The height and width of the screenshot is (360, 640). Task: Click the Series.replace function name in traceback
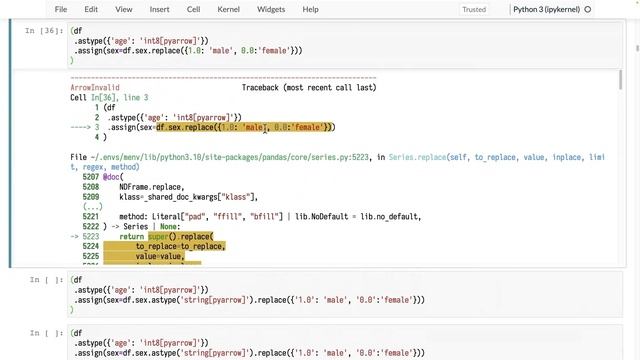(x=417, y=157)
